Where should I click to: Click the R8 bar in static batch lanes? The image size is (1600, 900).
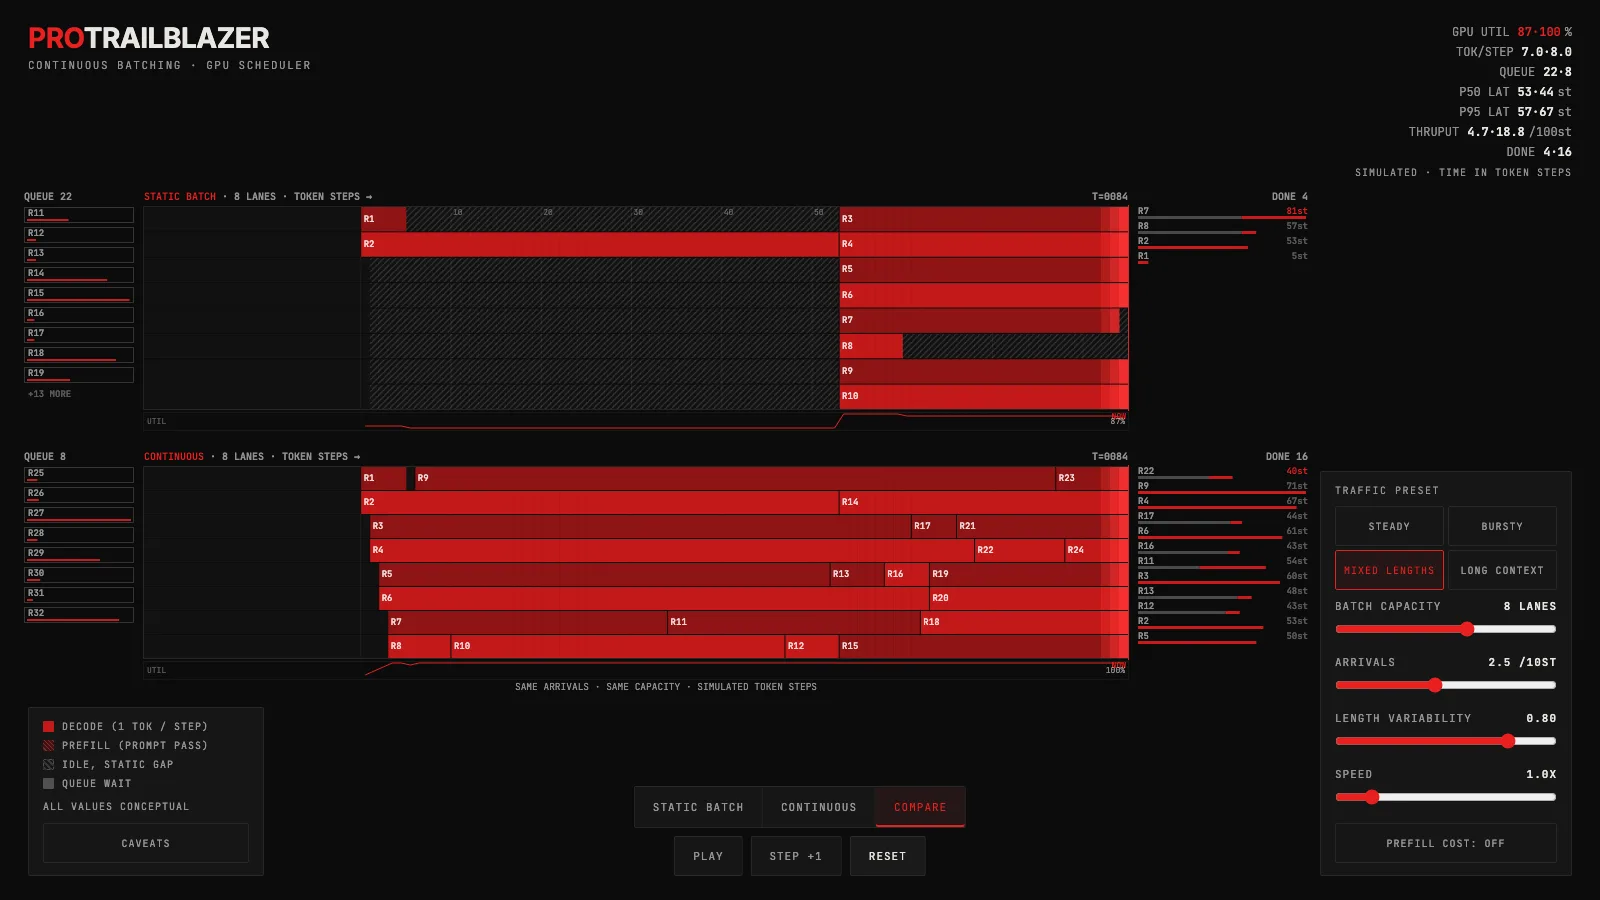[871, 346]
